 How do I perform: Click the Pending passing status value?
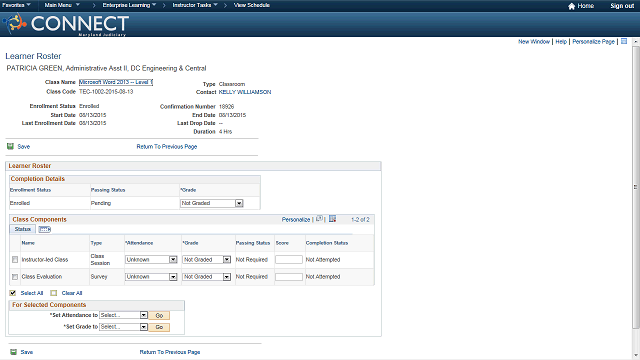click(x=101, y=203)
